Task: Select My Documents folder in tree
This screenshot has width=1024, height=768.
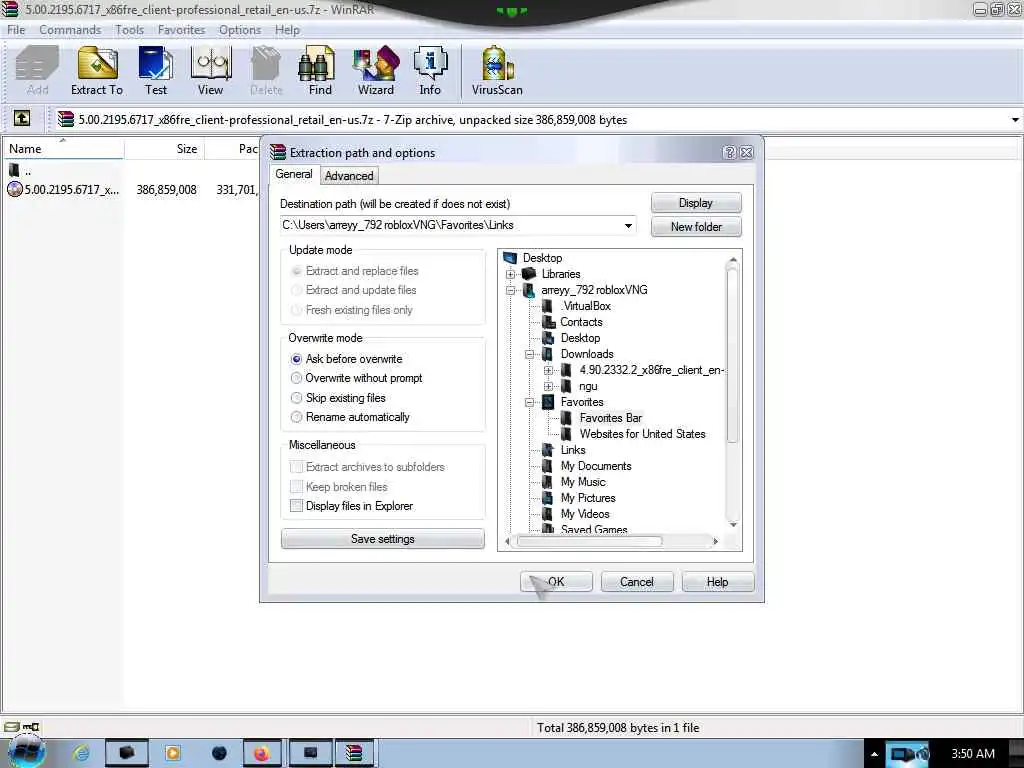Action: (x=596, y=466)
